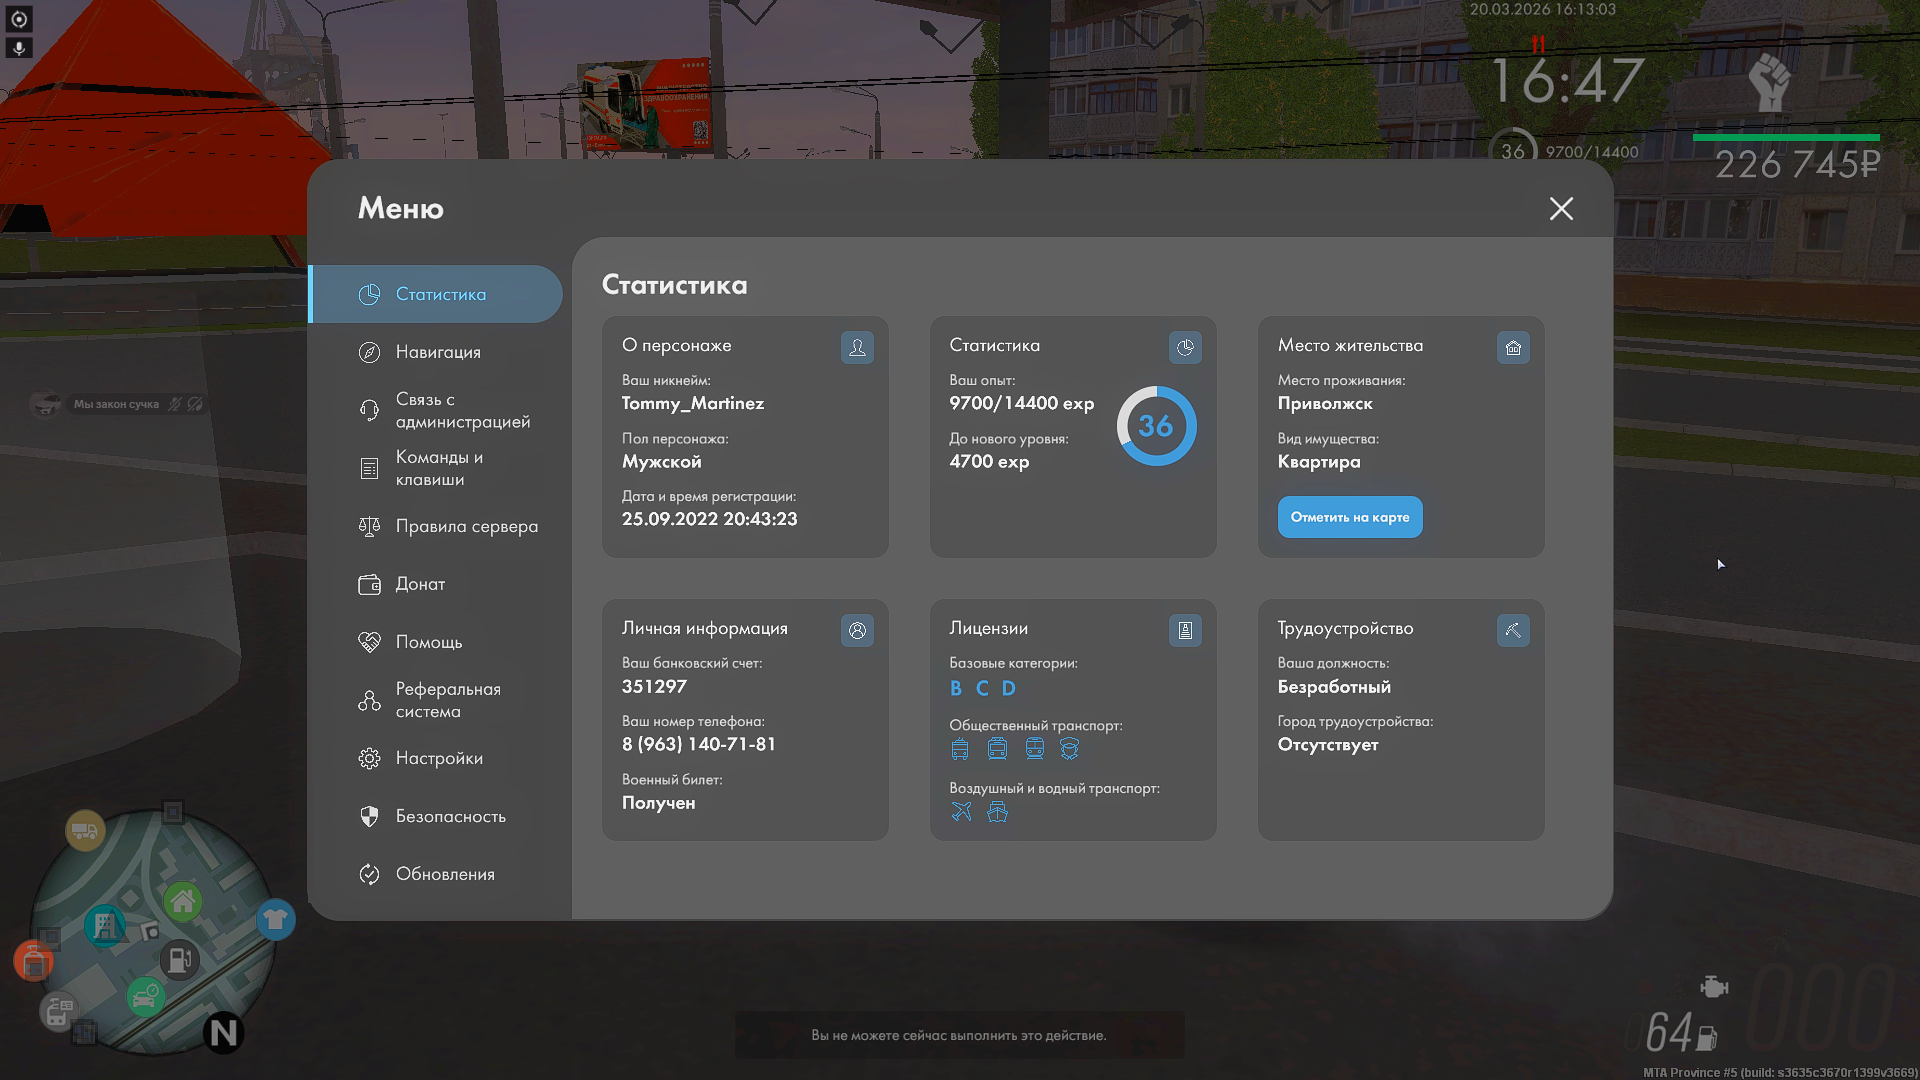1920x1080 pixels.
Task: Click the user icon in Личная информация card
Action: pos(857,630)
